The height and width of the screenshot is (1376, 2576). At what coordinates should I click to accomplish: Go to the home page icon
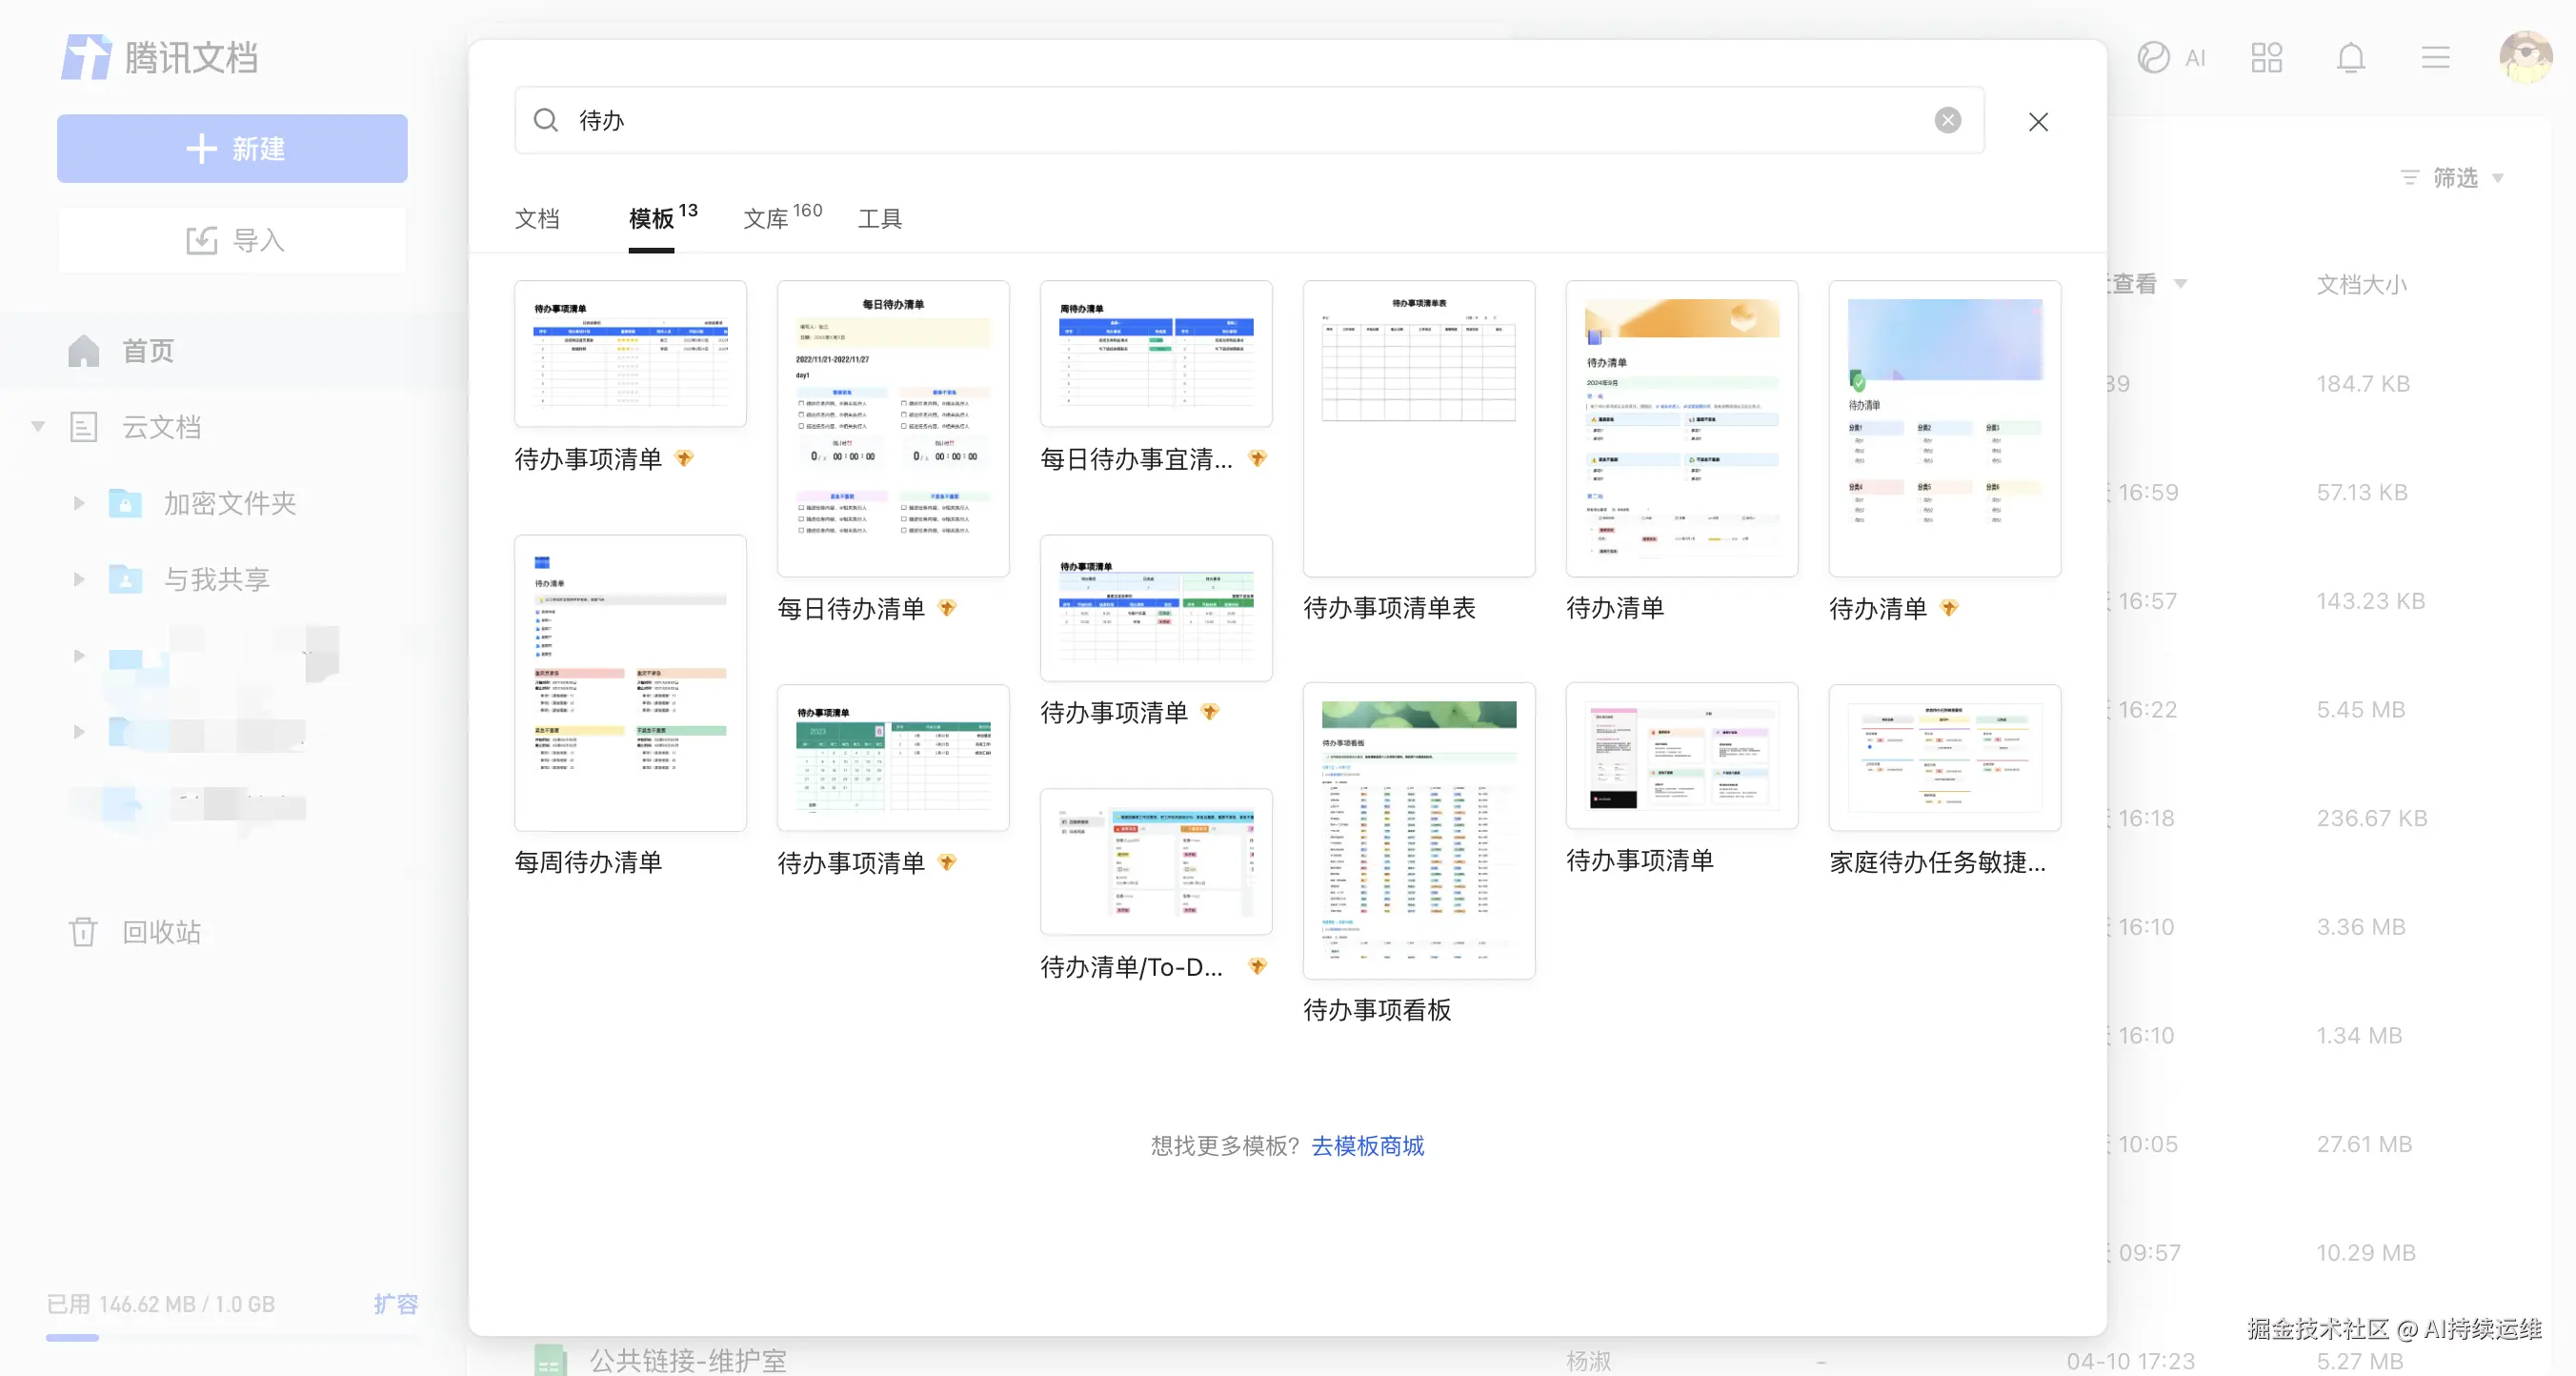click(x=84, y=351)
